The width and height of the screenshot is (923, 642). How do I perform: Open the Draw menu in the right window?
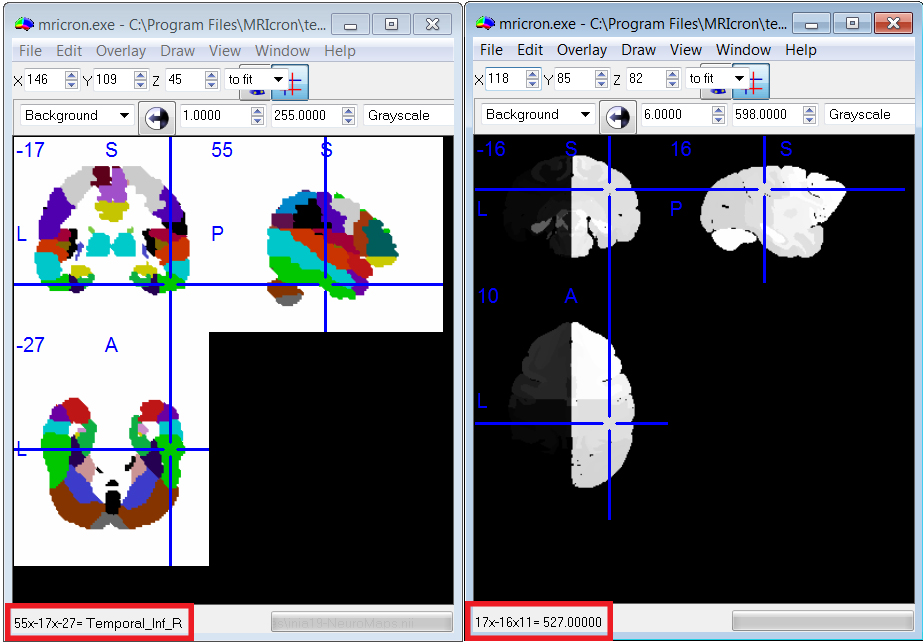(x=638, y=50)
